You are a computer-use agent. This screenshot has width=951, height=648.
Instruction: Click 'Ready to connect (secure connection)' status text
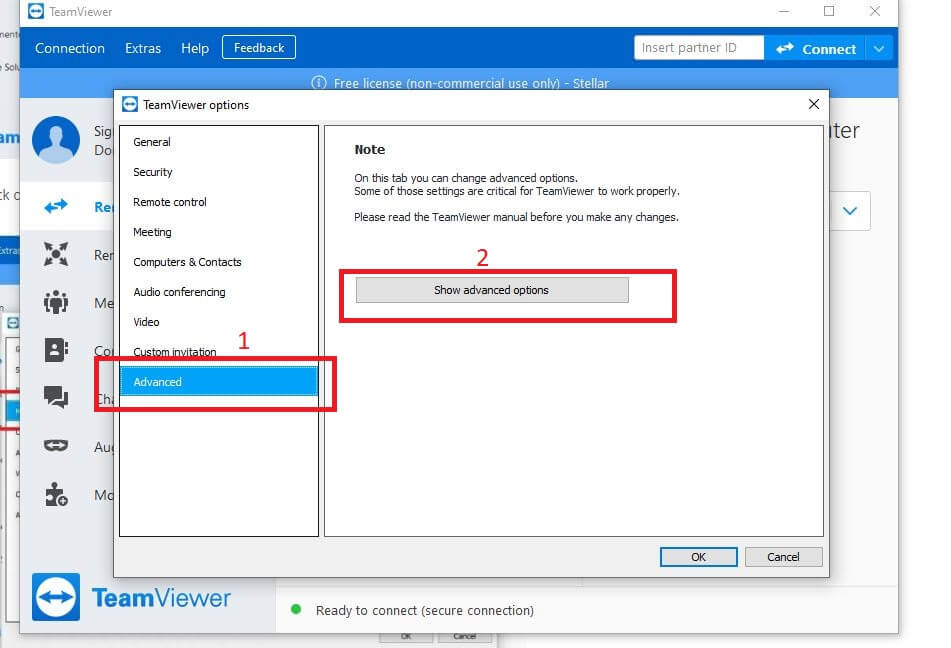425,610
